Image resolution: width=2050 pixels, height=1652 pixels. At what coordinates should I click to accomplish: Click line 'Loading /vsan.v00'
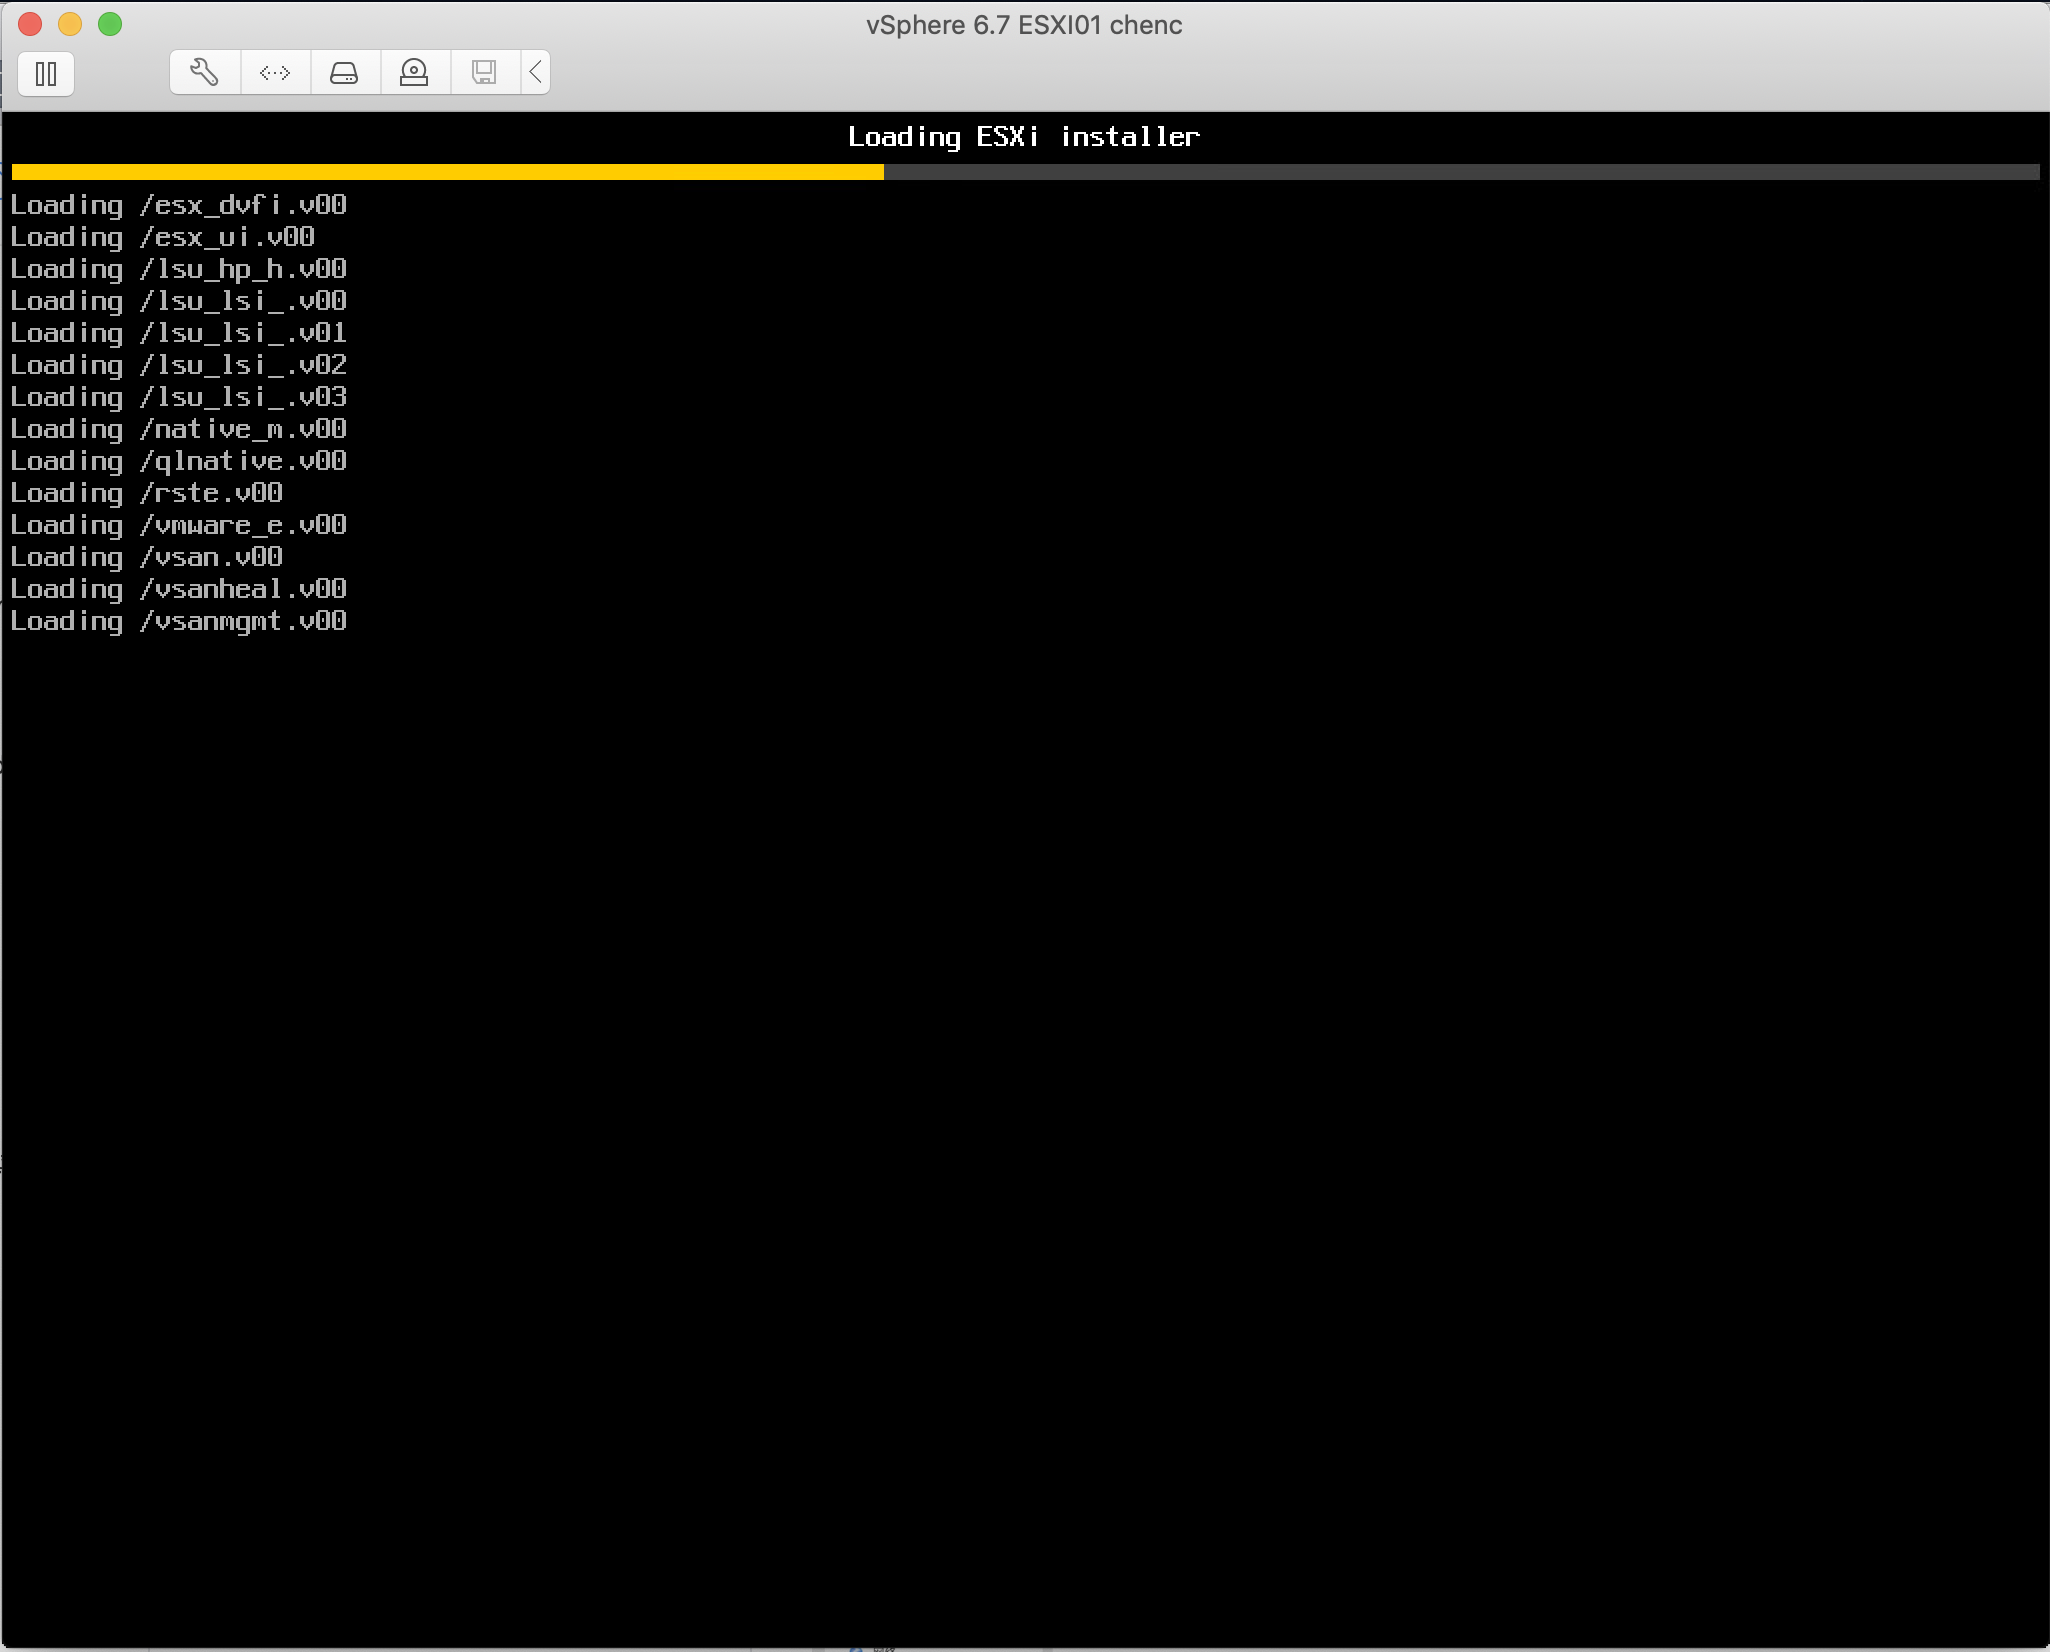(x=147, y=557)
